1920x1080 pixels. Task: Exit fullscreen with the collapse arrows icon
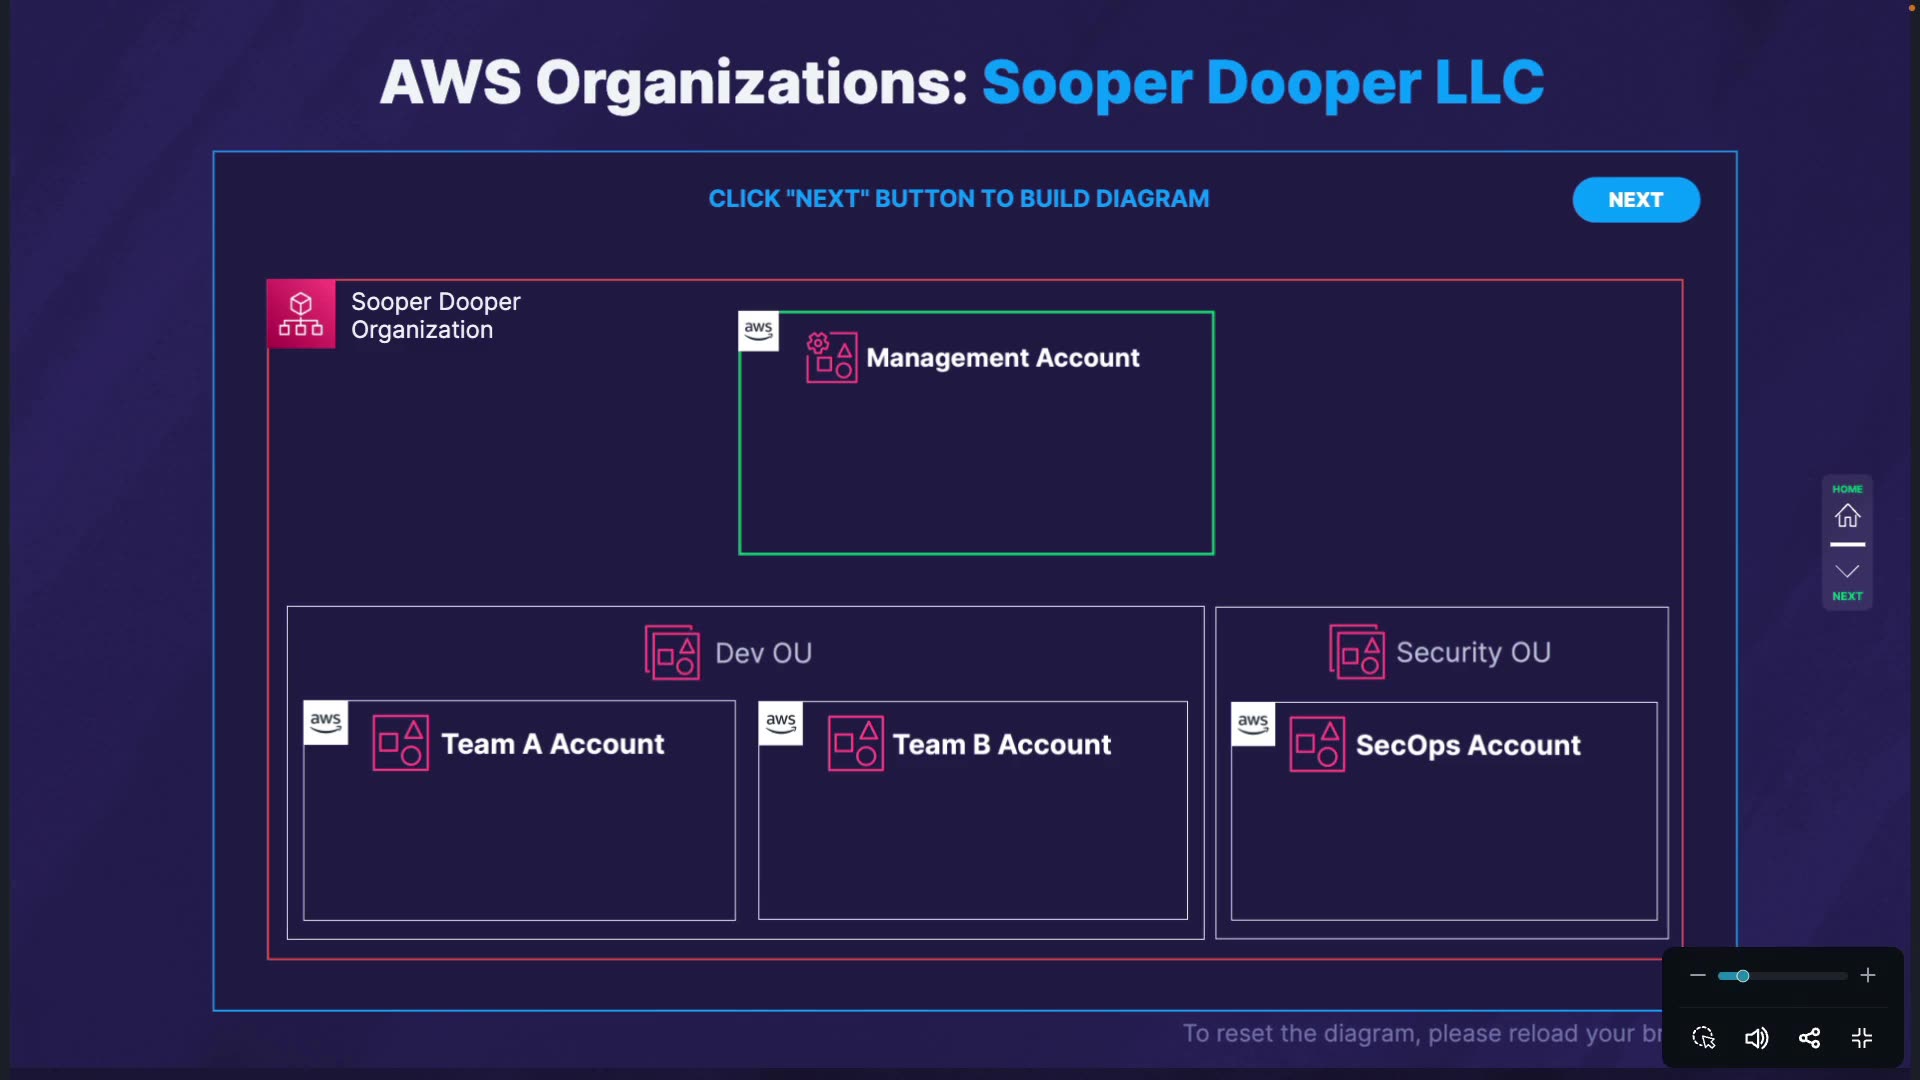pos(1862,1038)
